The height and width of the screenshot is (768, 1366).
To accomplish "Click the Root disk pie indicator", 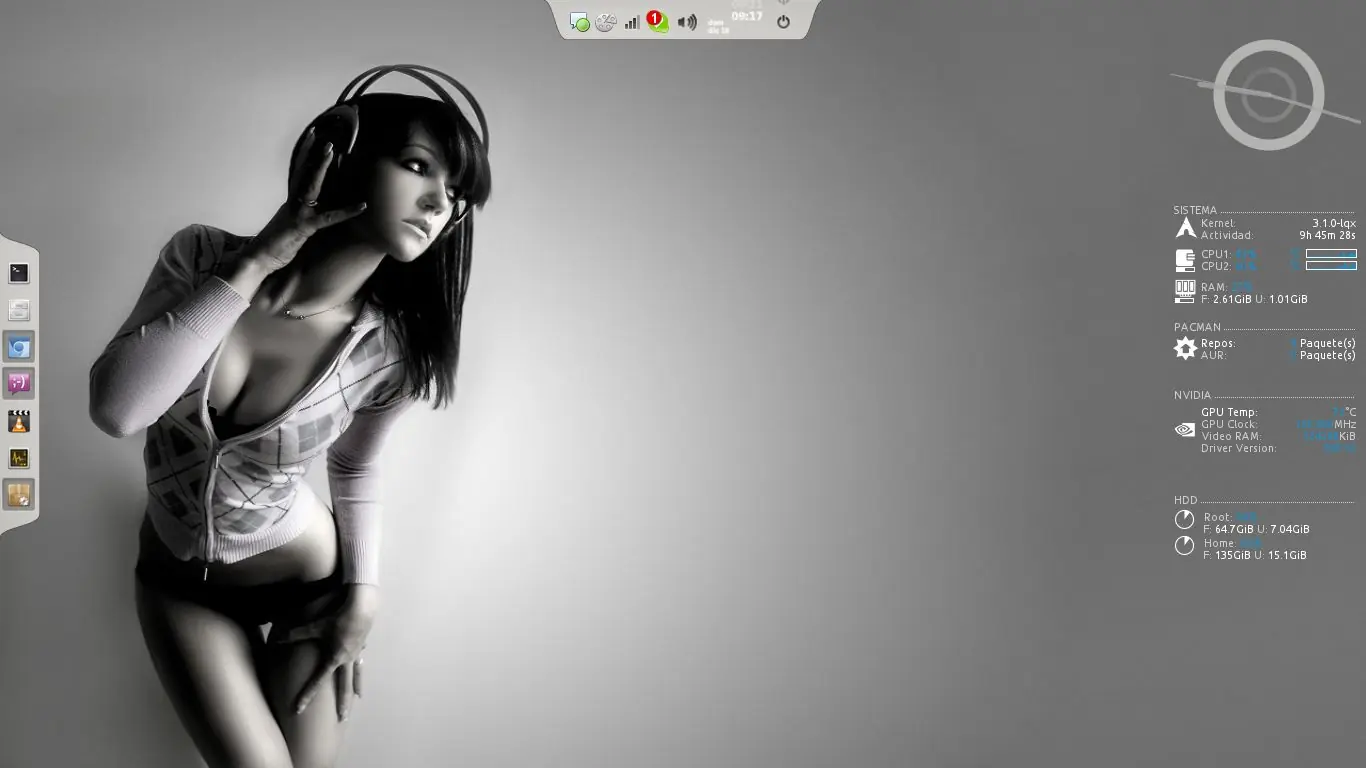I will [x=1184, y=519].
